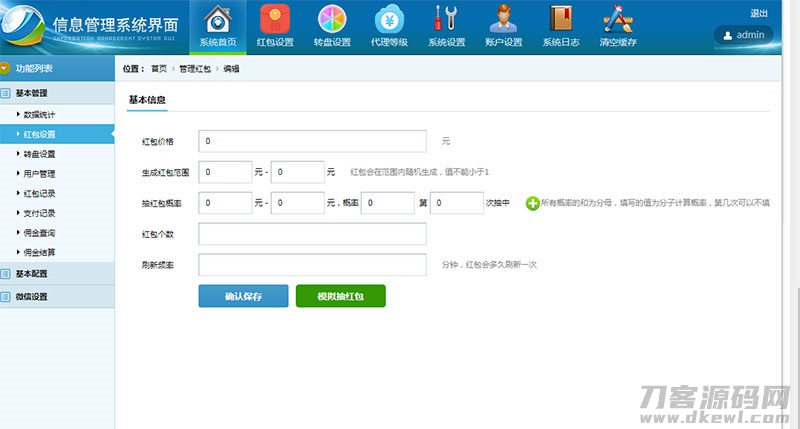800x429 pixels.
Task: Click the 账户设置 user icon
Action: 504,20
